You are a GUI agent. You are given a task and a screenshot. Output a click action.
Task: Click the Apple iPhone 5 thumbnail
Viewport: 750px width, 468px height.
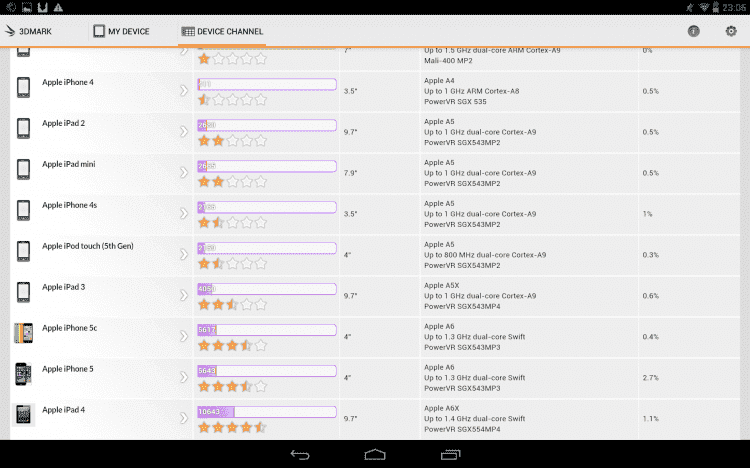[x=23, y=374]
